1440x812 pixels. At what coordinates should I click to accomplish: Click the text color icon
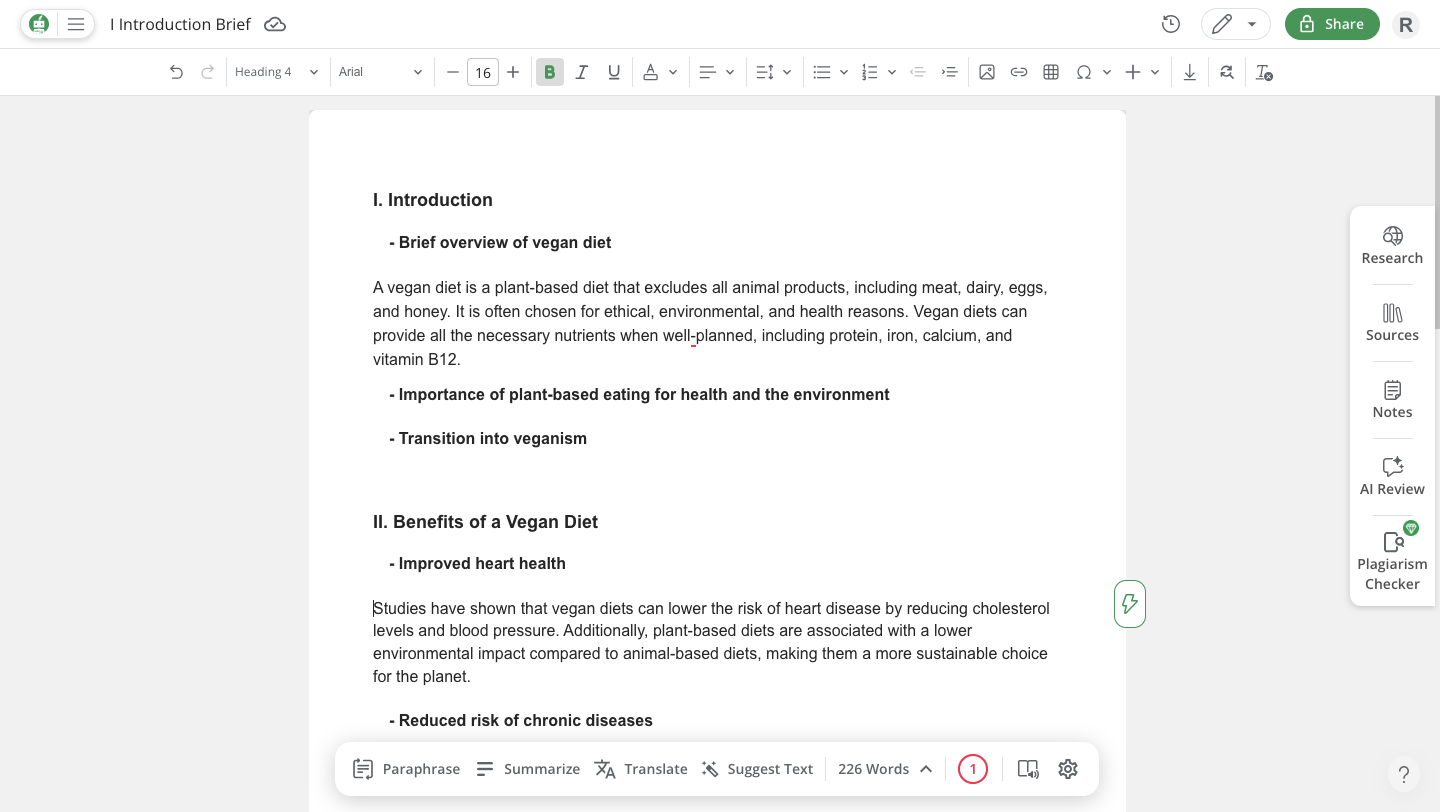pos(651,72)
